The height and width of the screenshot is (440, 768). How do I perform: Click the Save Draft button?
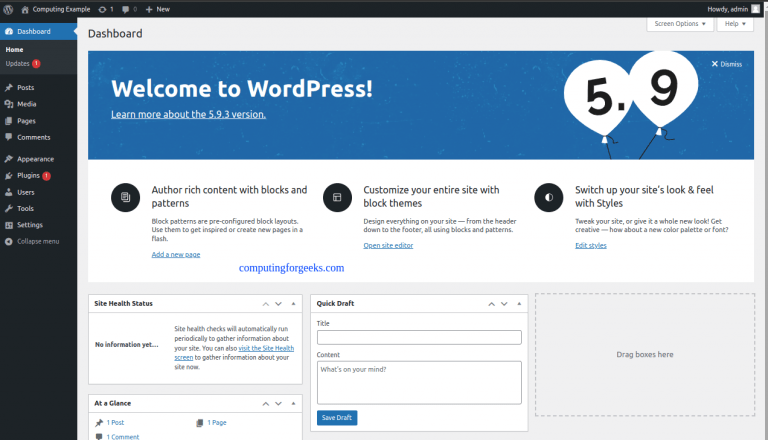337,418
